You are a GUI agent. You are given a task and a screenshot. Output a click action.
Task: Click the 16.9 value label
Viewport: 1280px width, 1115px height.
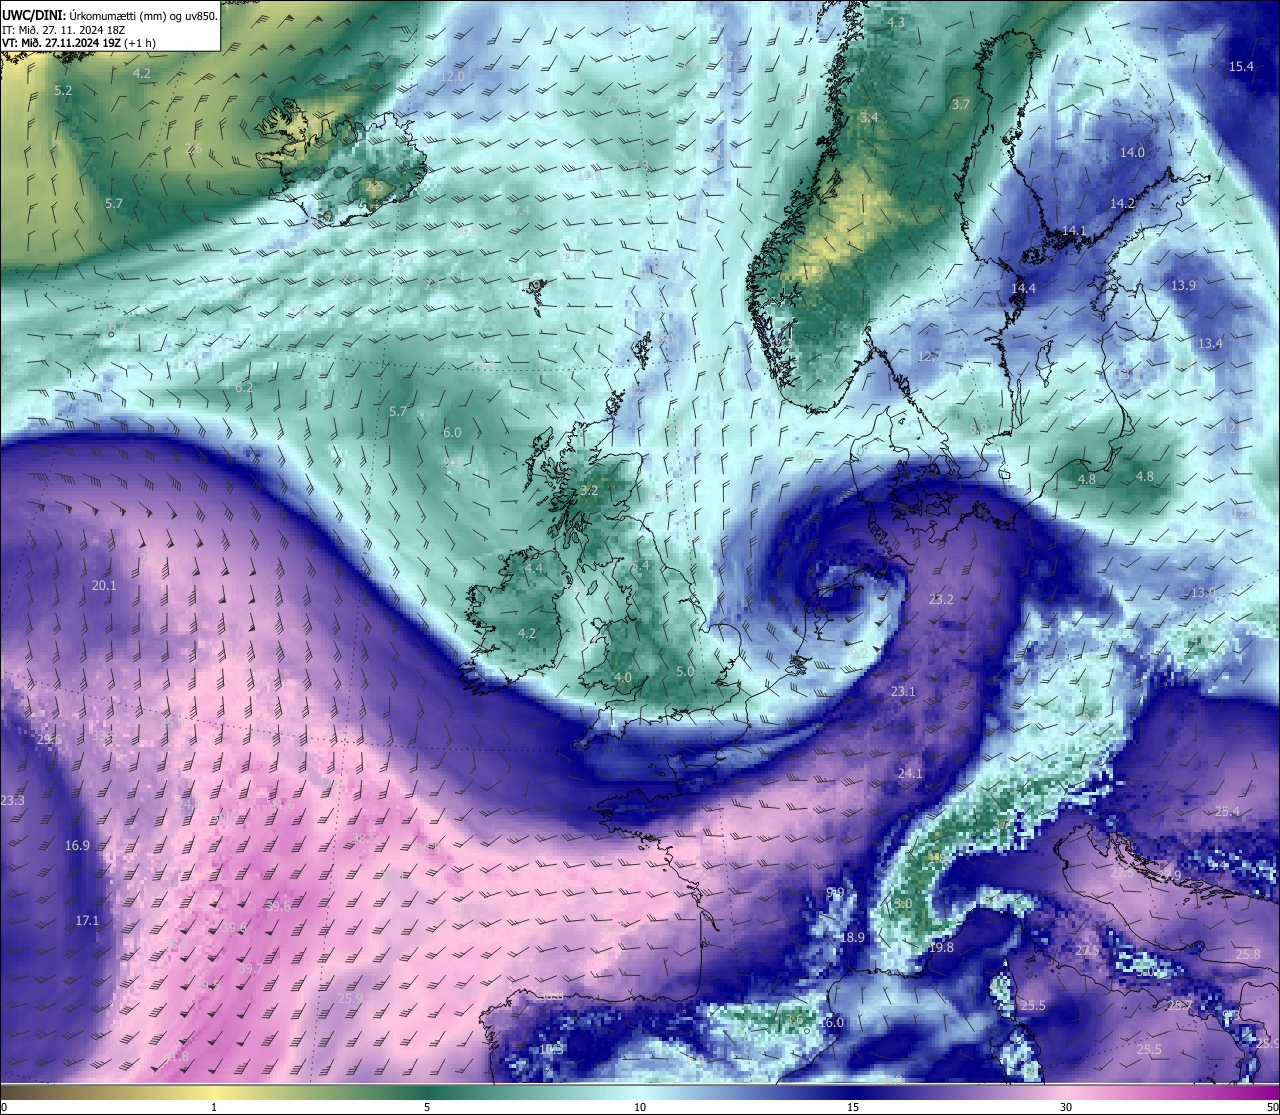pyautogui.click(x=77, y=846)
